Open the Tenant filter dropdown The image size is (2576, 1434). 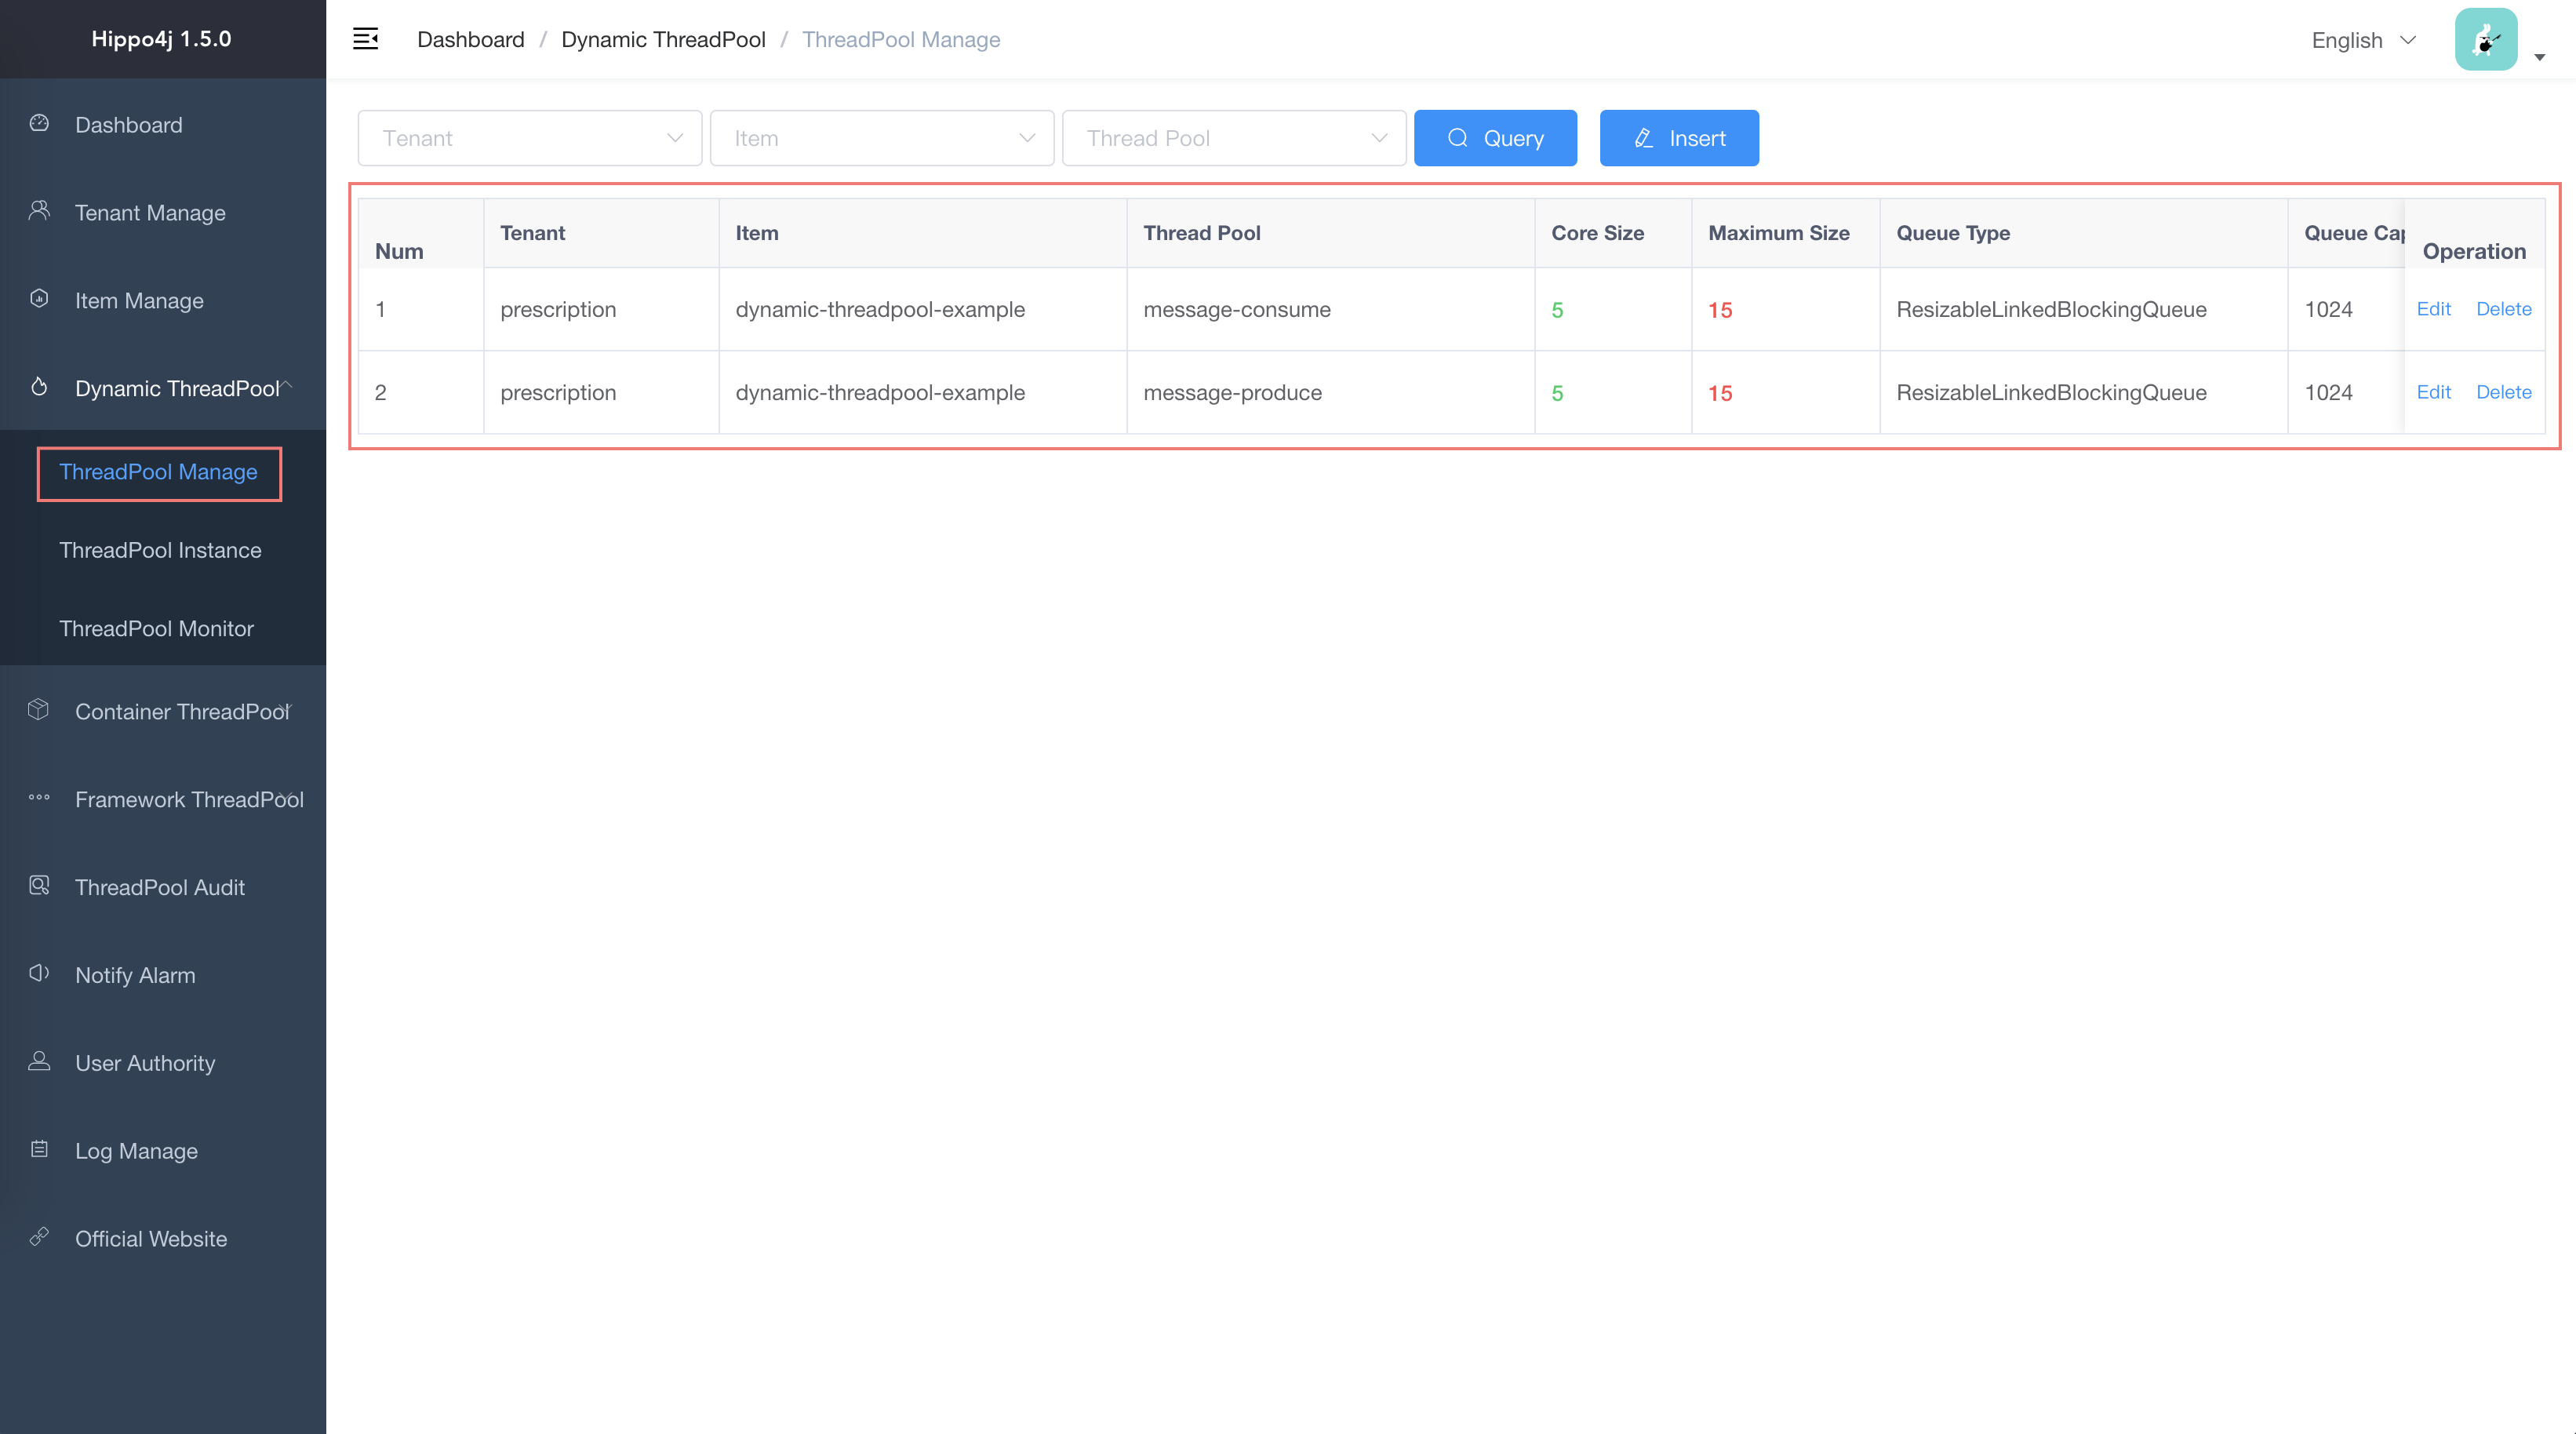tap(529, 138)
